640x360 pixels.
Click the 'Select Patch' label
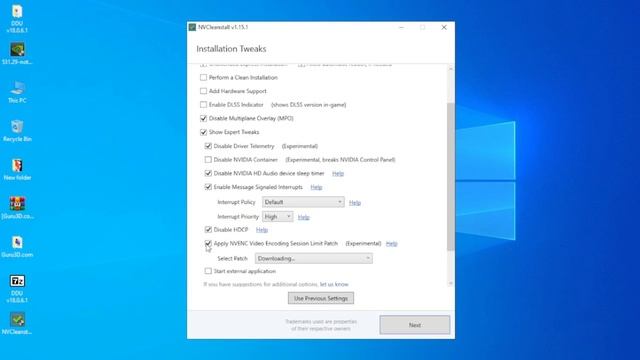coord(232,258)
